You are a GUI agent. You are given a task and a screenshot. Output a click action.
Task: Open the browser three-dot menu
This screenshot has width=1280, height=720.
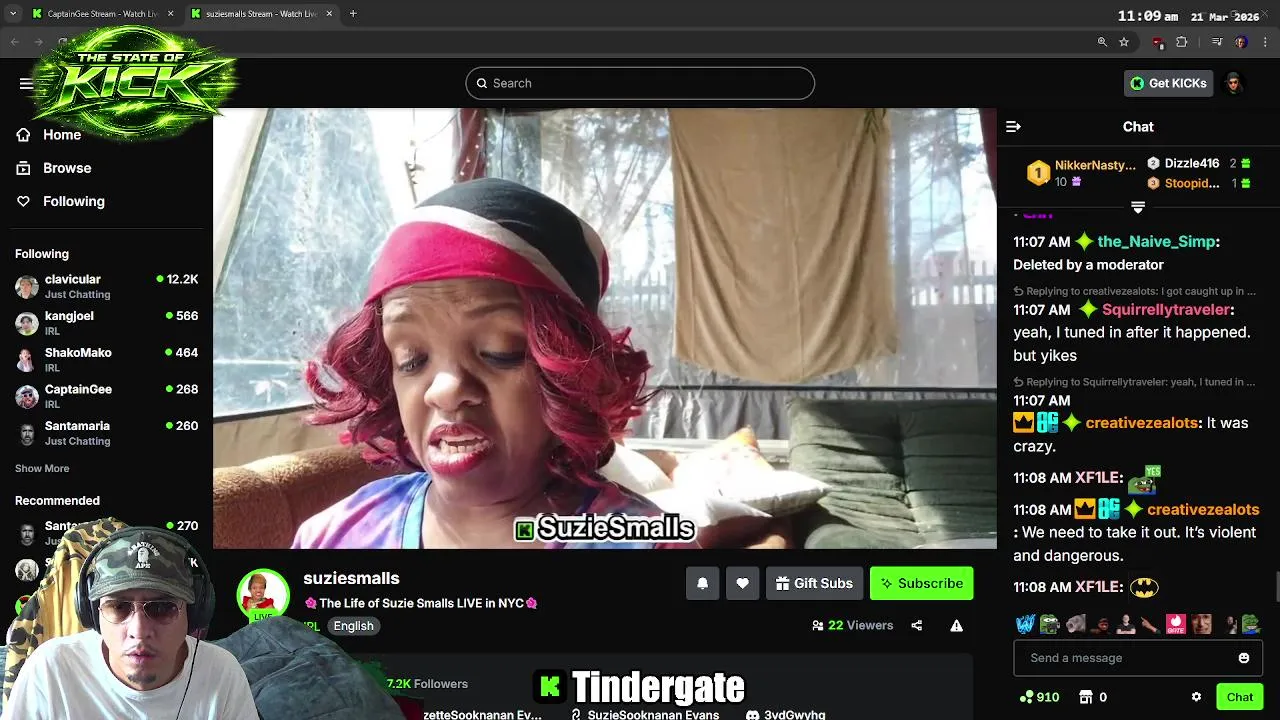coord(1266,42)
